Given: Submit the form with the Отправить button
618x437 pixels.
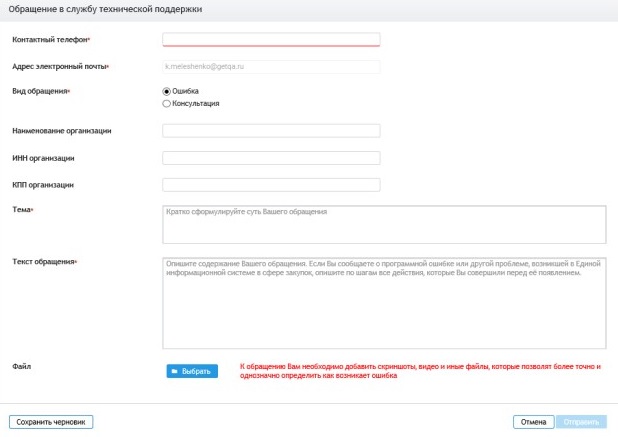Looking at the screenshot, I should click(582, 422).
